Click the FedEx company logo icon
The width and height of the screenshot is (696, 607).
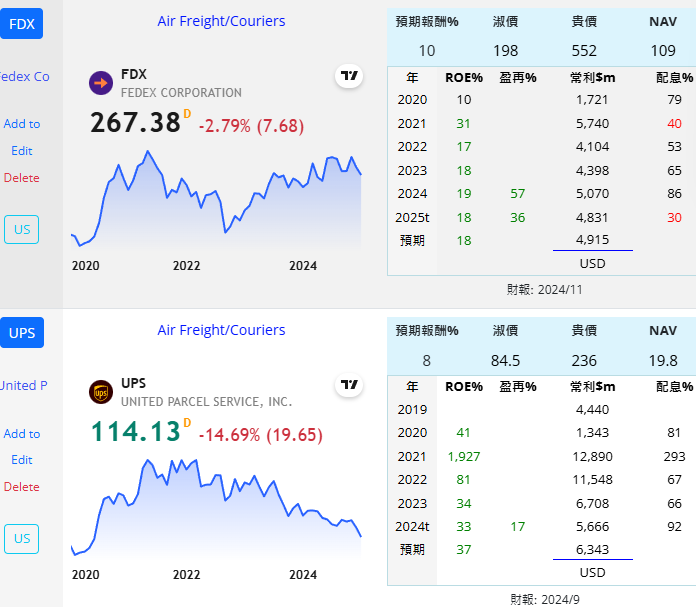pos(101,83)
